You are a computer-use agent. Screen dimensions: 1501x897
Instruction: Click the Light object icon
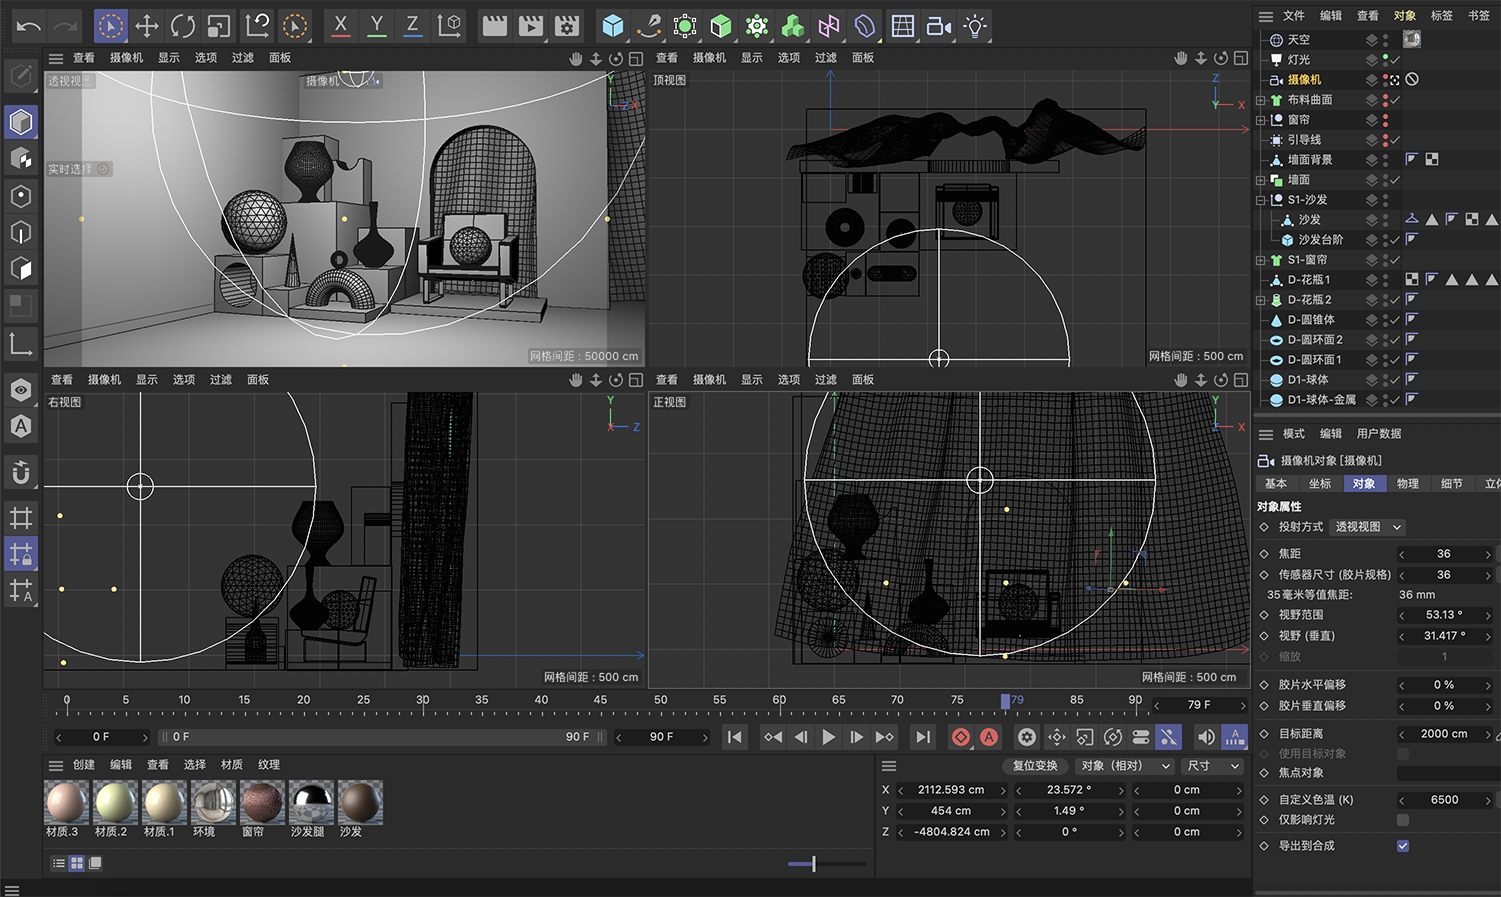coord(975,26)
